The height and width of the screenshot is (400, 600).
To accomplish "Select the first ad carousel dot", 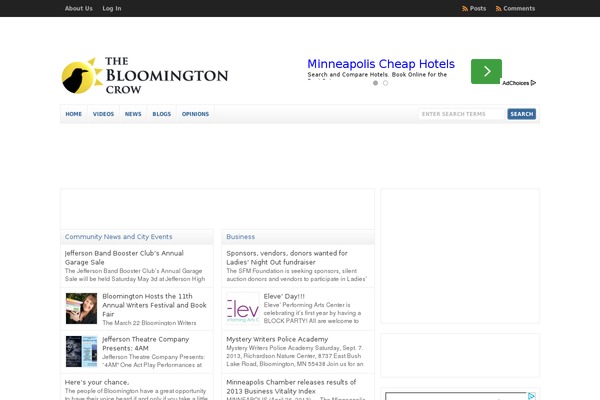I will click(375, 83).
